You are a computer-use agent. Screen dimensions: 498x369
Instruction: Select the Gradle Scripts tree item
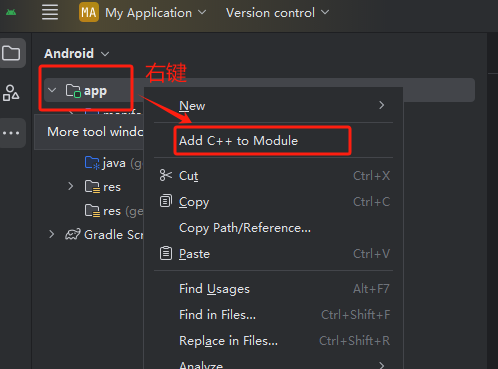click(104, 234)
